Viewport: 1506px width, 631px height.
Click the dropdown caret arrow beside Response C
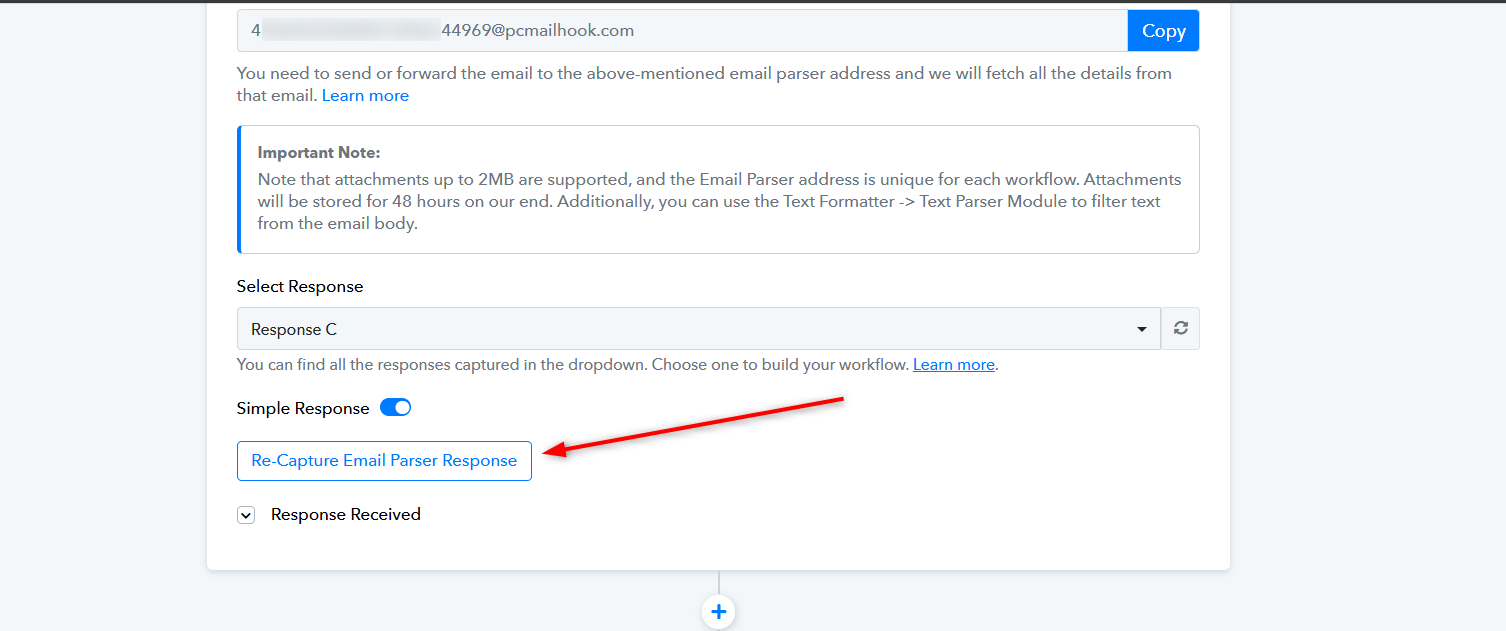coord(1142,330)
